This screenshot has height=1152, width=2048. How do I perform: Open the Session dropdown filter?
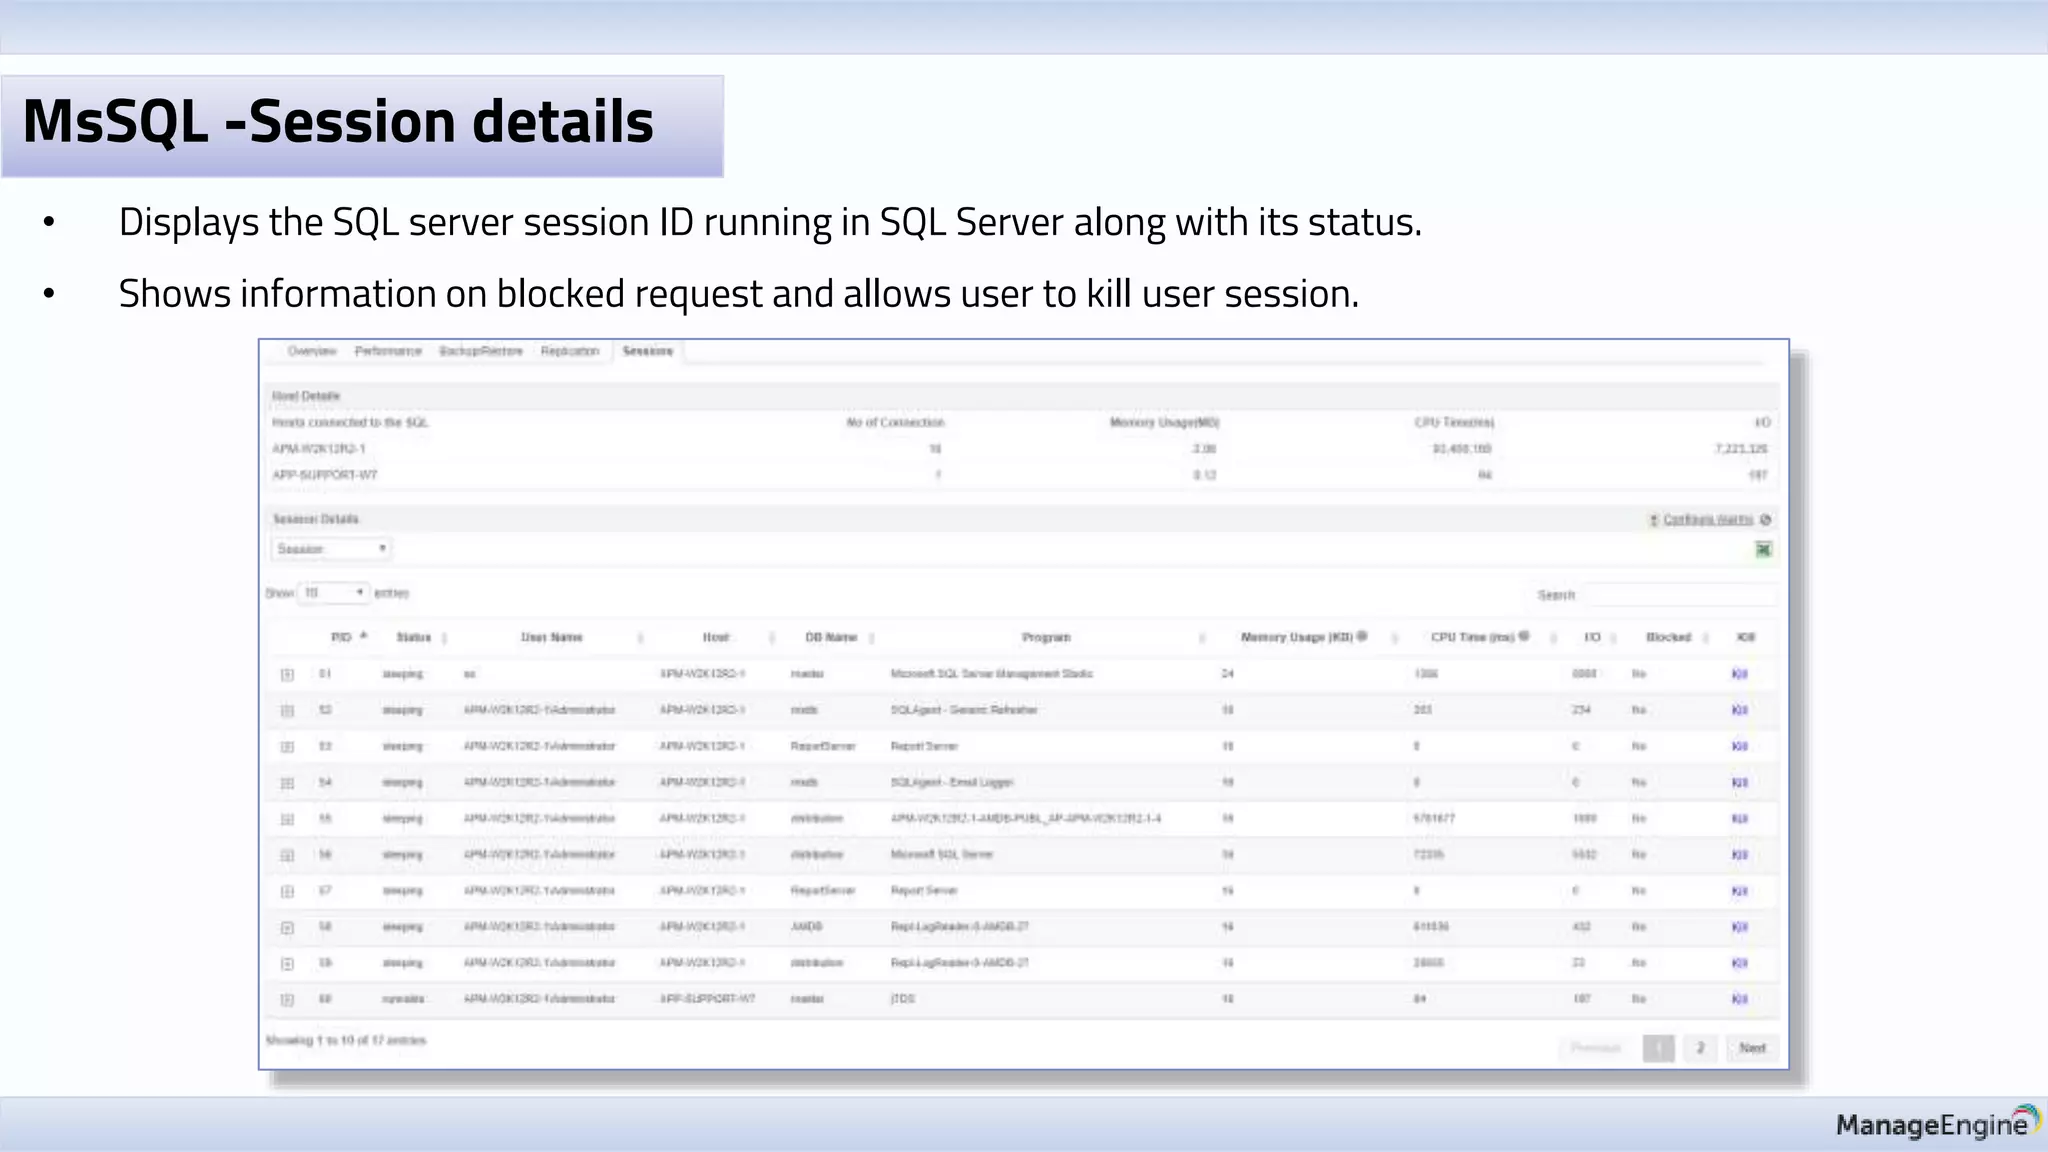[x=331, y=549]
